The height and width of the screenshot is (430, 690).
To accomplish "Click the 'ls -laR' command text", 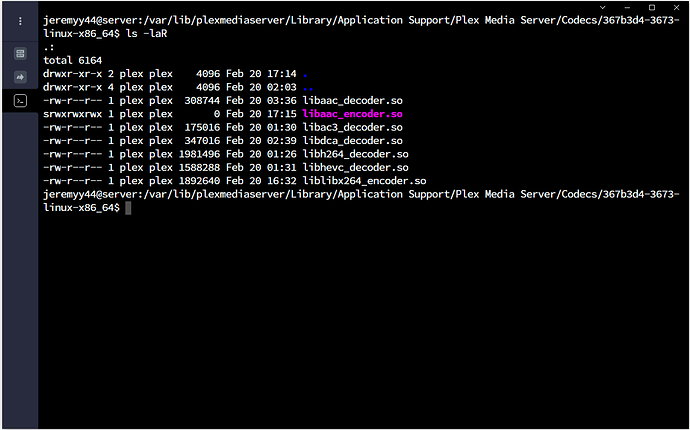I will tap(146, 33).
